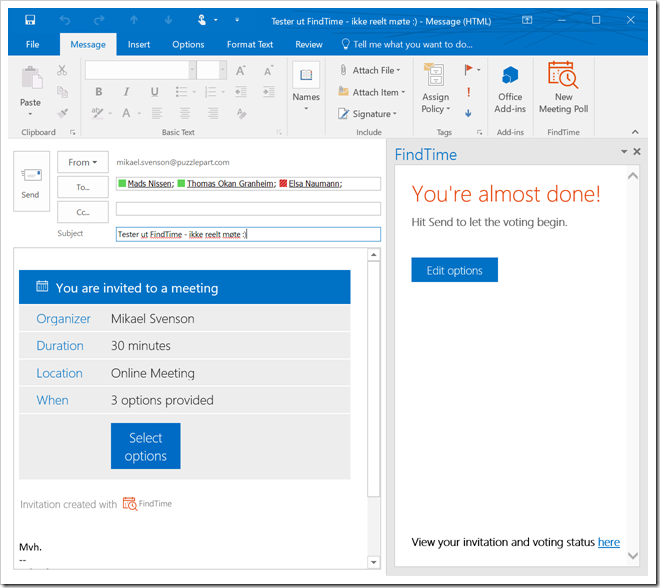
Task: Open the Names address book button
Action: point(306,86)
